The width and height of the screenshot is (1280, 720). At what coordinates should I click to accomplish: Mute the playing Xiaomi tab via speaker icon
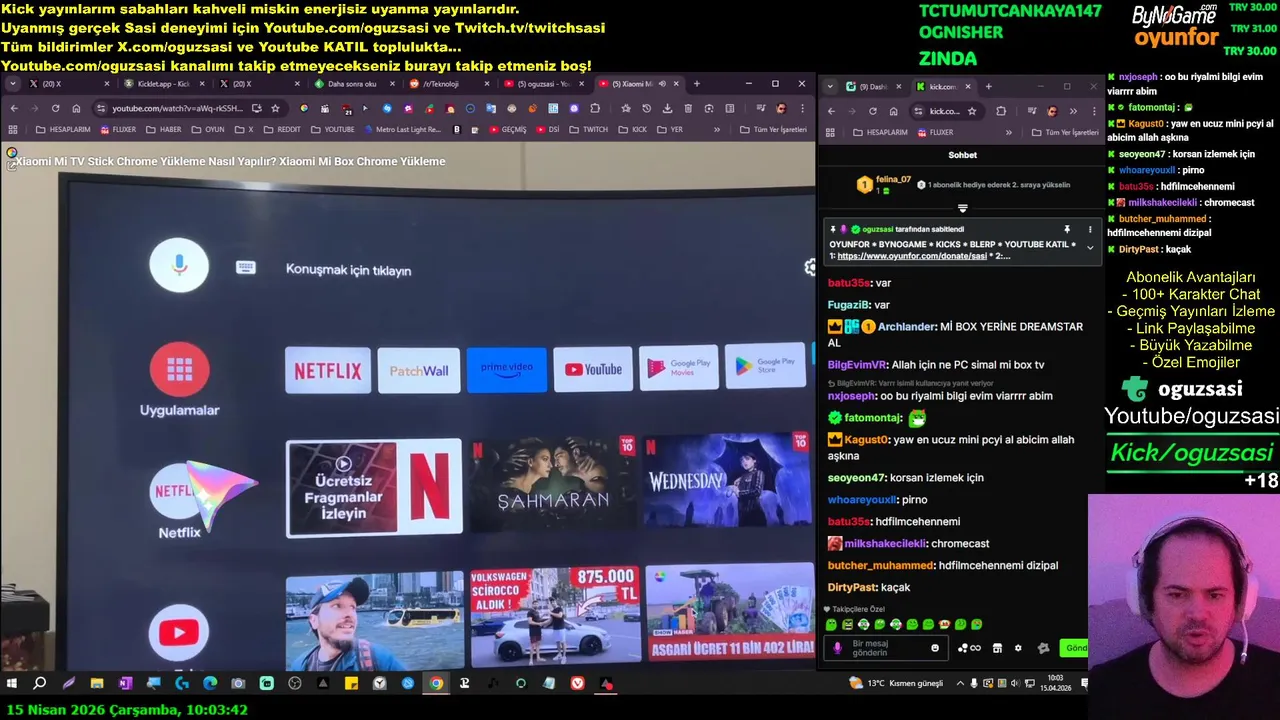coord(662,84)
